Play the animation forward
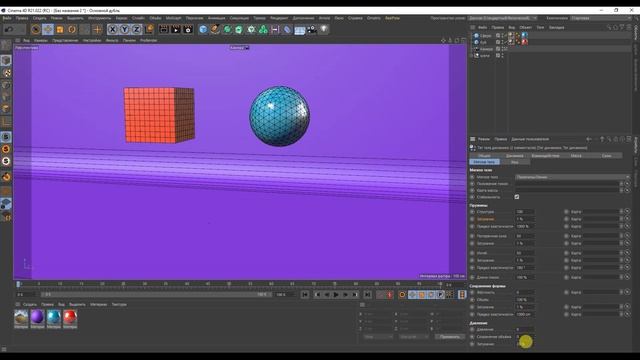The image size is (640, 360). point(336,294)
